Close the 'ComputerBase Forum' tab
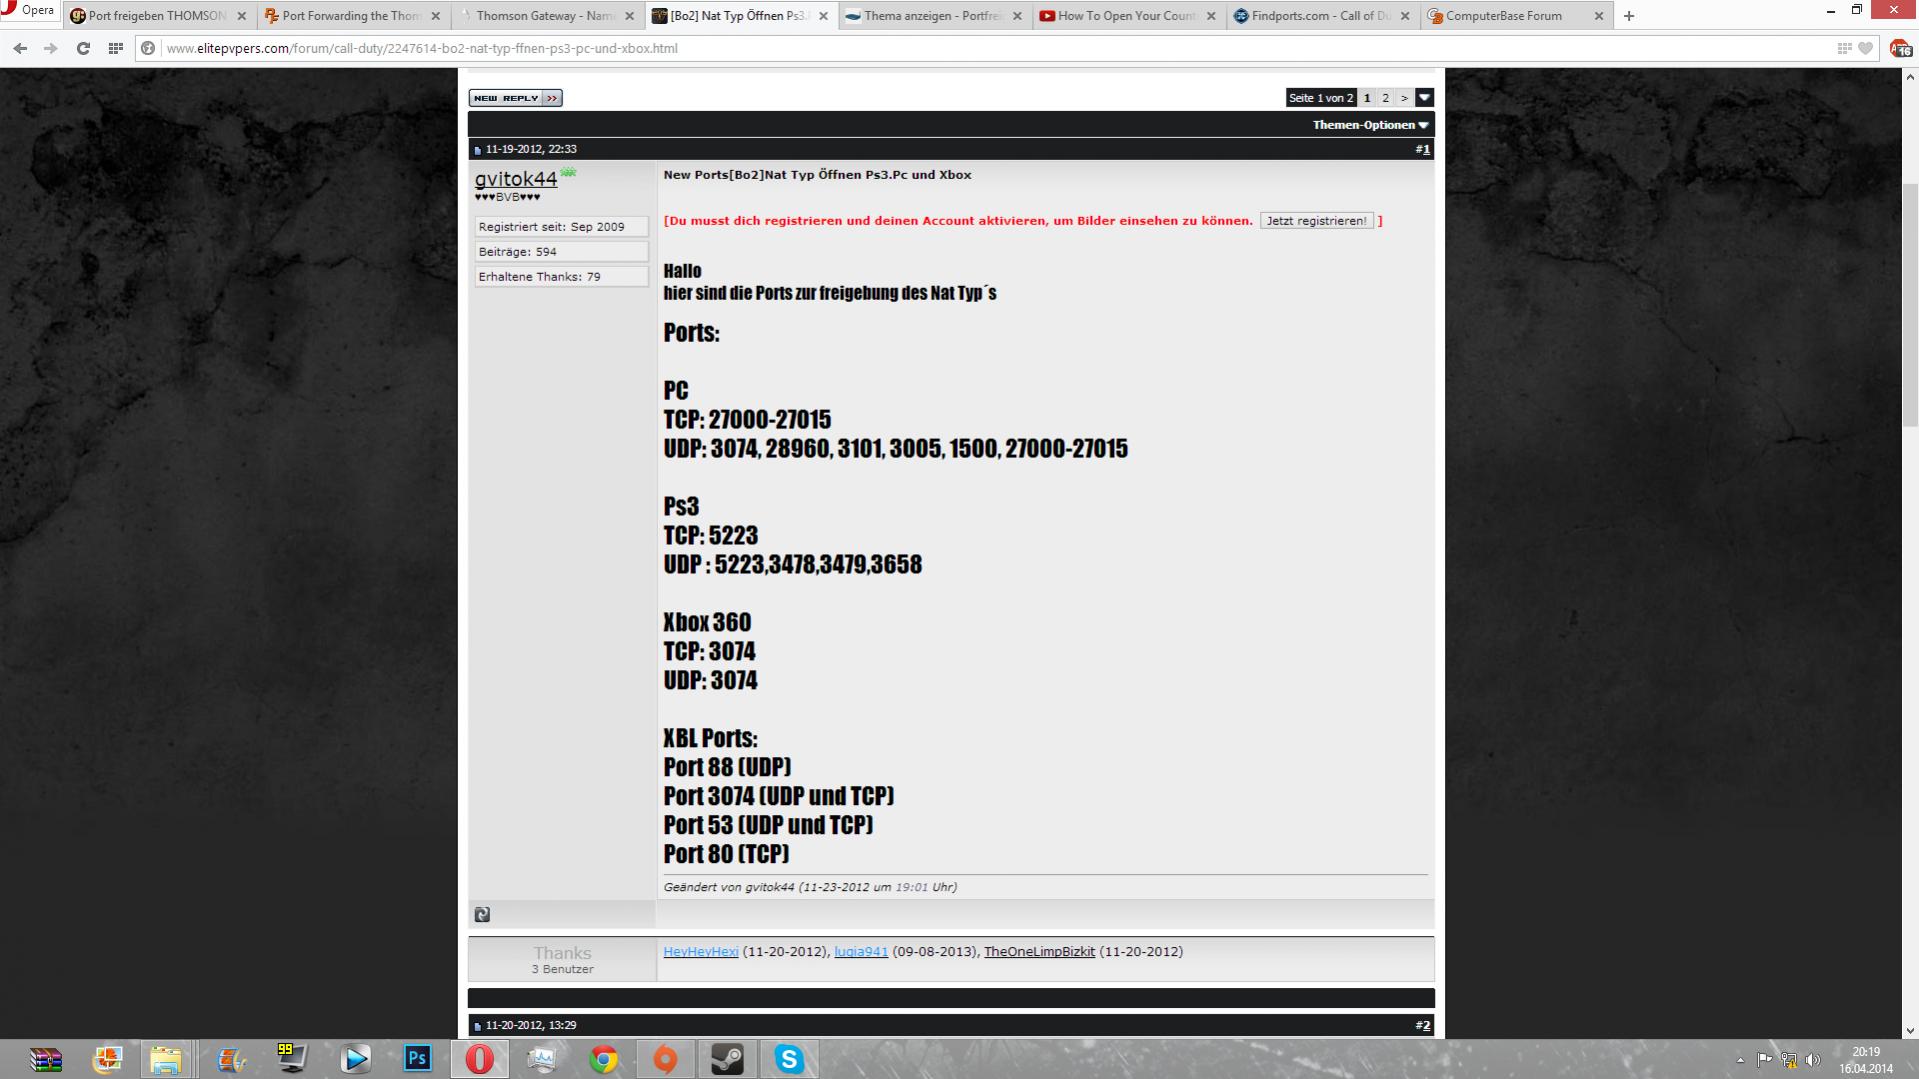 click(x=1598, y=16)
